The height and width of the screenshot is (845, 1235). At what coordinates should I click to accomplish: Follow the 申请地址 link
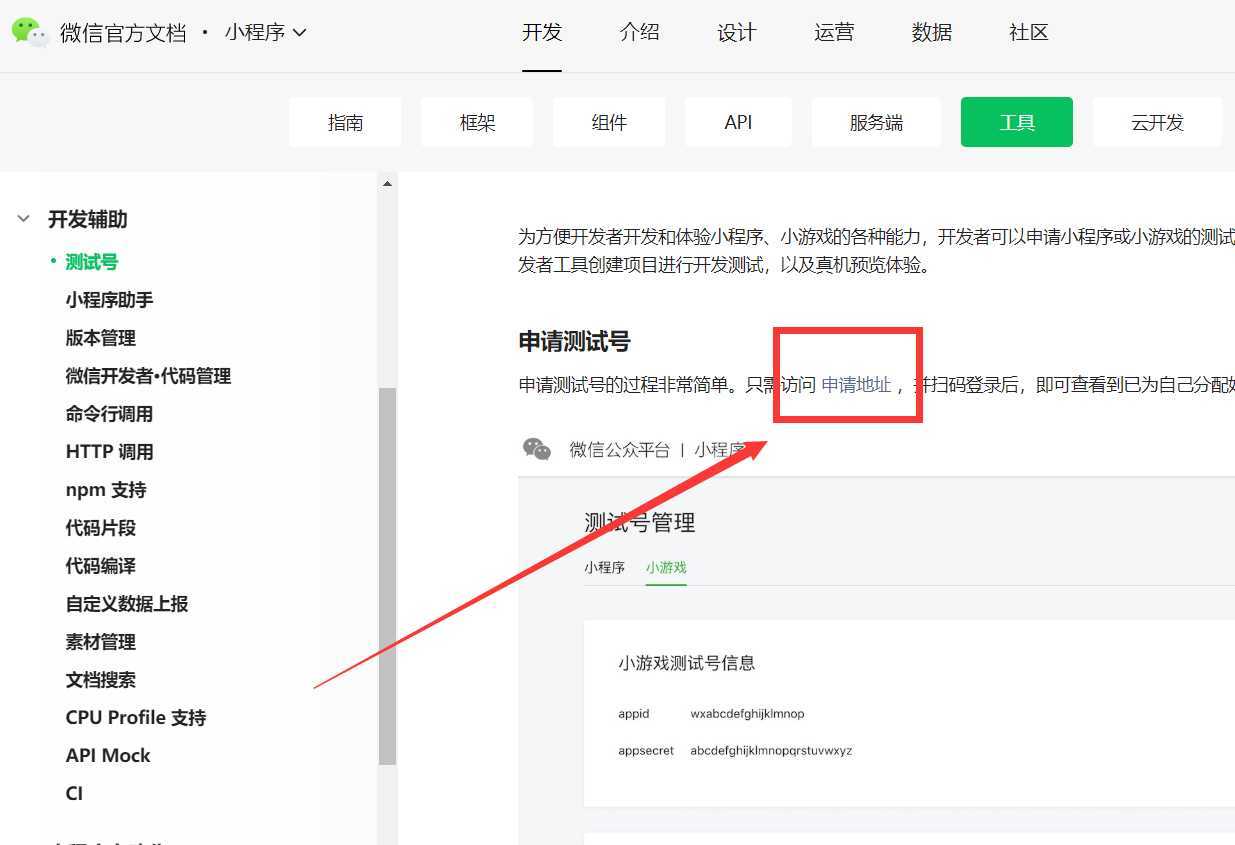856,385
